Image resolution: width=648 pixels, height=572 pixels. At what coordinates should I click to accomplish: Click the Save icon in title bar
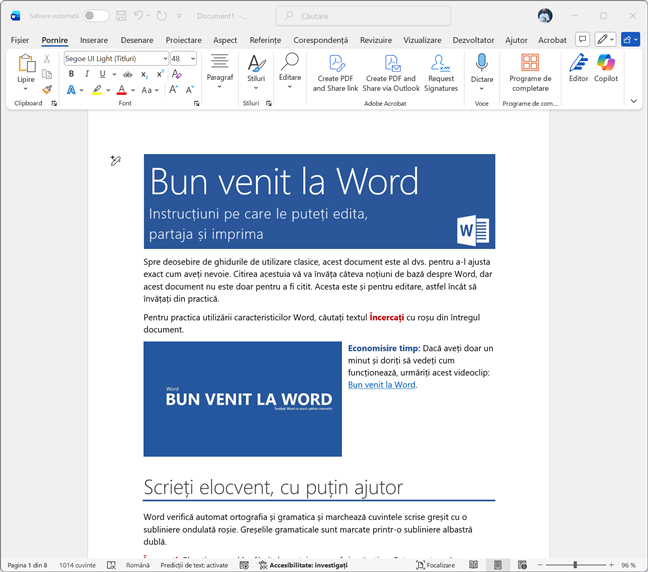pyautogui.click(x=121, y=16)
